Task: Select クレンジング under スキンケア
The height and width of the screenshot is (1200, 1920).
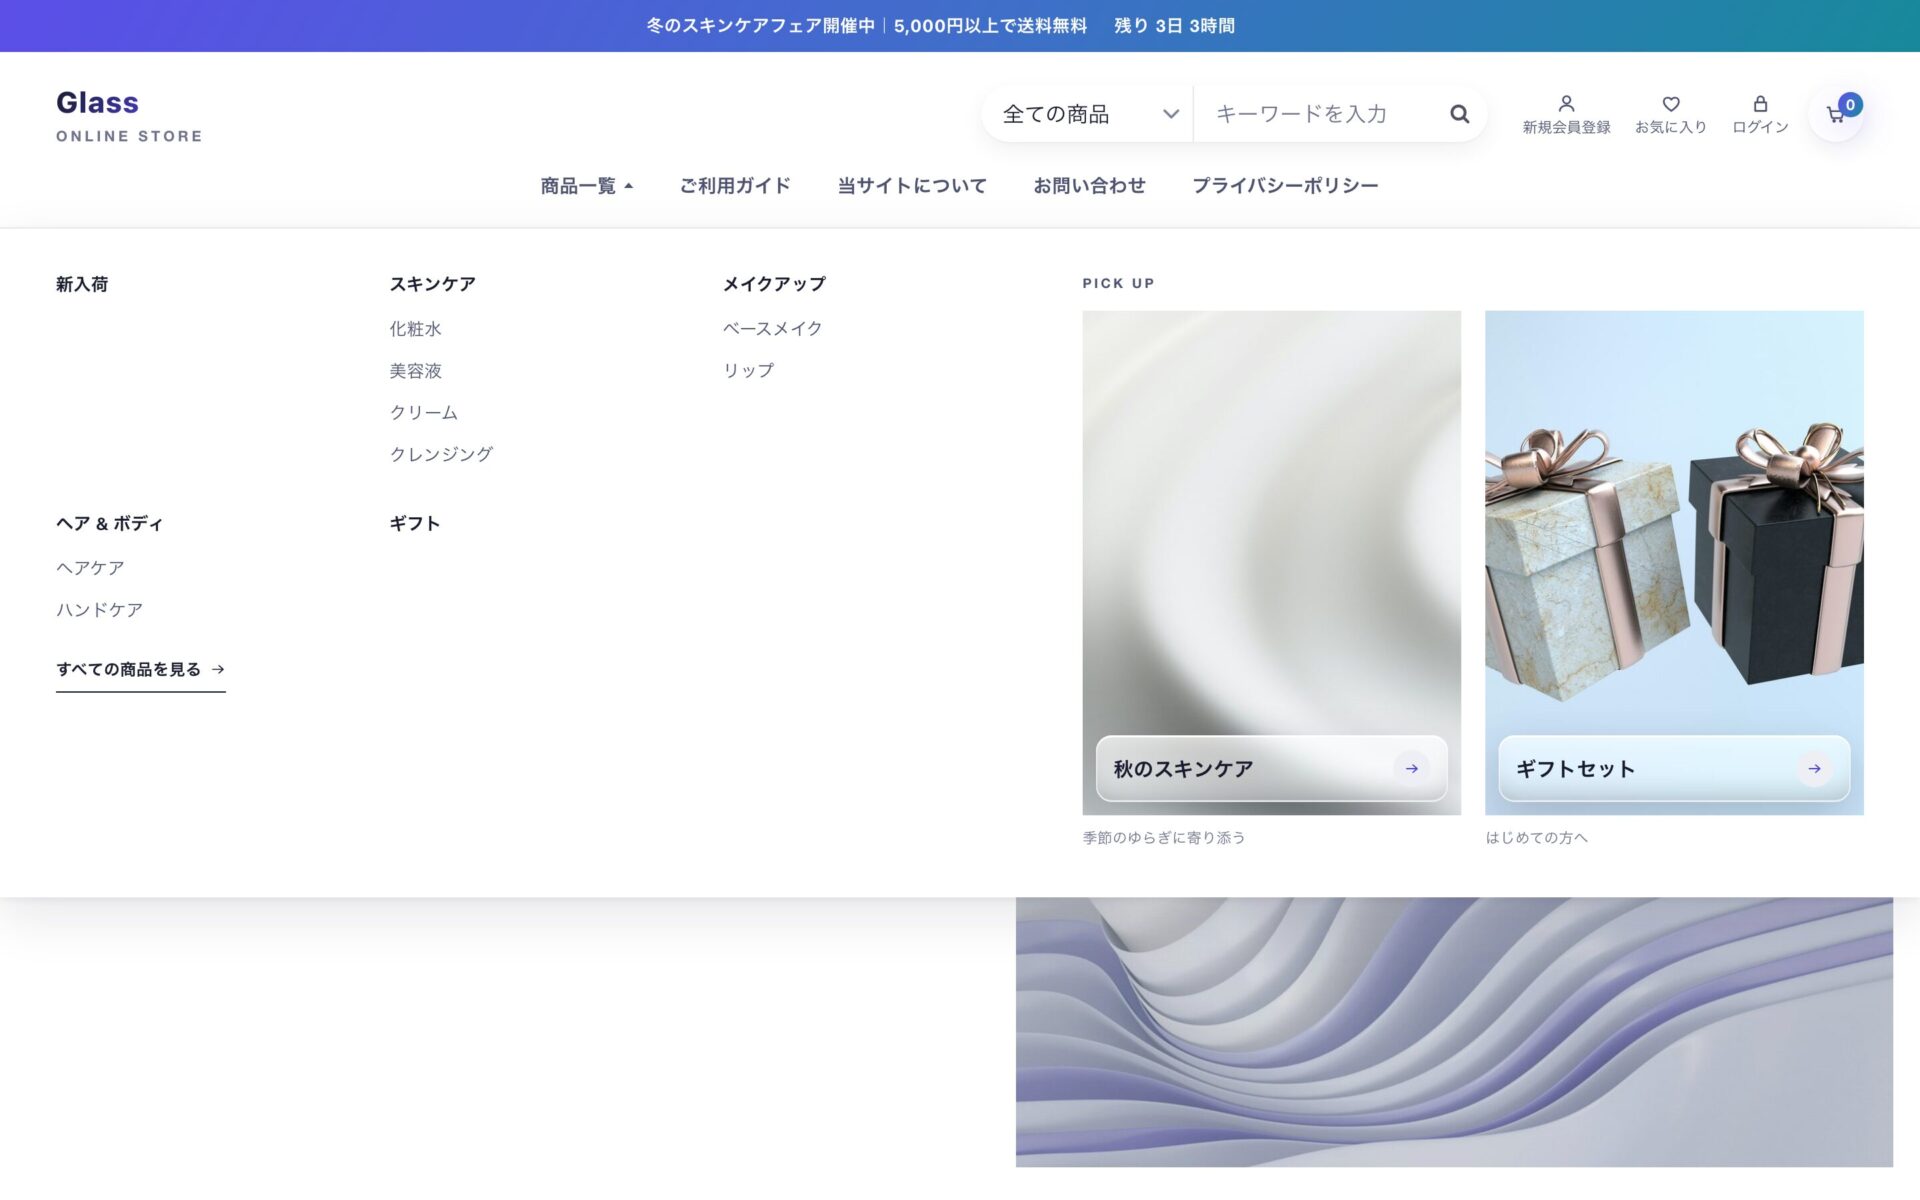Action: click(x=441, y=455)
